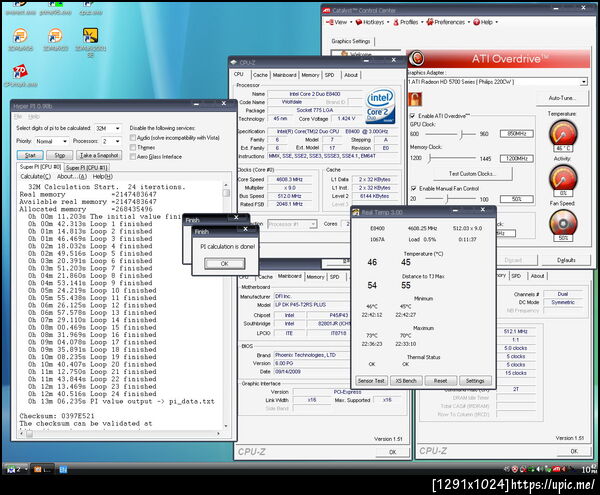Screen dimensions: 600x495
Task: Enable the Audio service checkbox
Action: coord(135,136)
